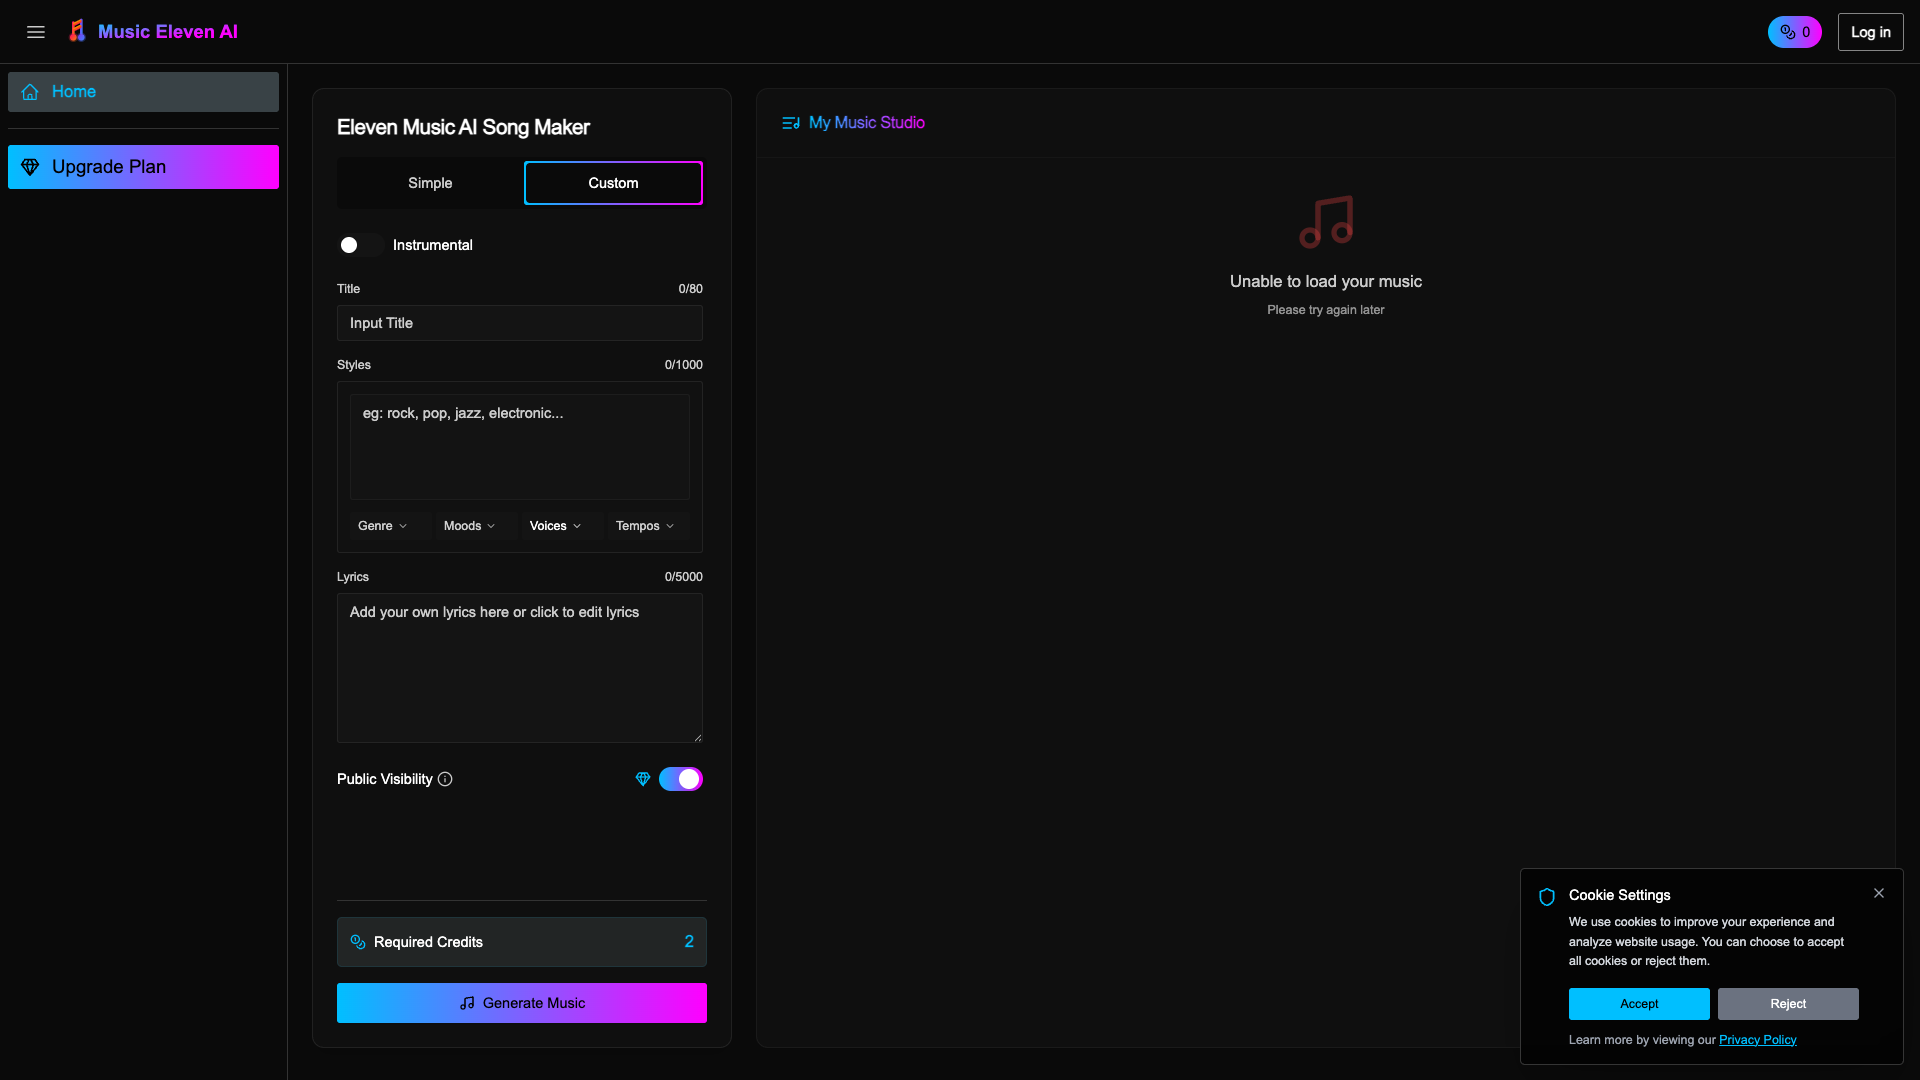The width and height of the screenshot is (1920, 1080).
Task: Open the Privacy Policy link
Action: point(1757,1040)
